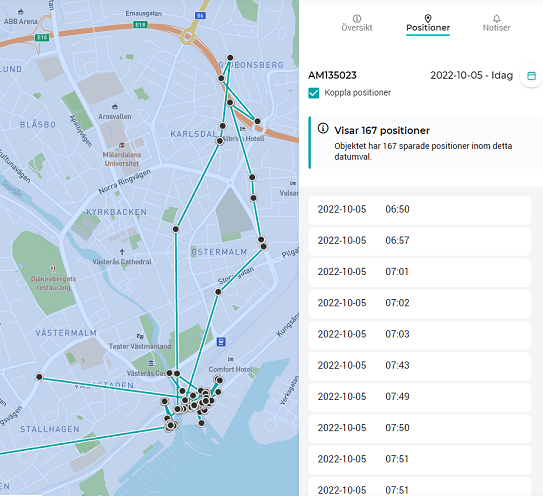Select the 06:57 position entry

point(419,241)
